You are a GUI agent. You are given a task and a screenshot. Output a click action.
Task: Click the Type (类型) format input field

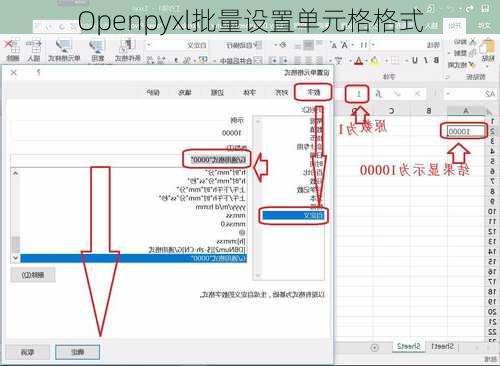coord(129,160)
